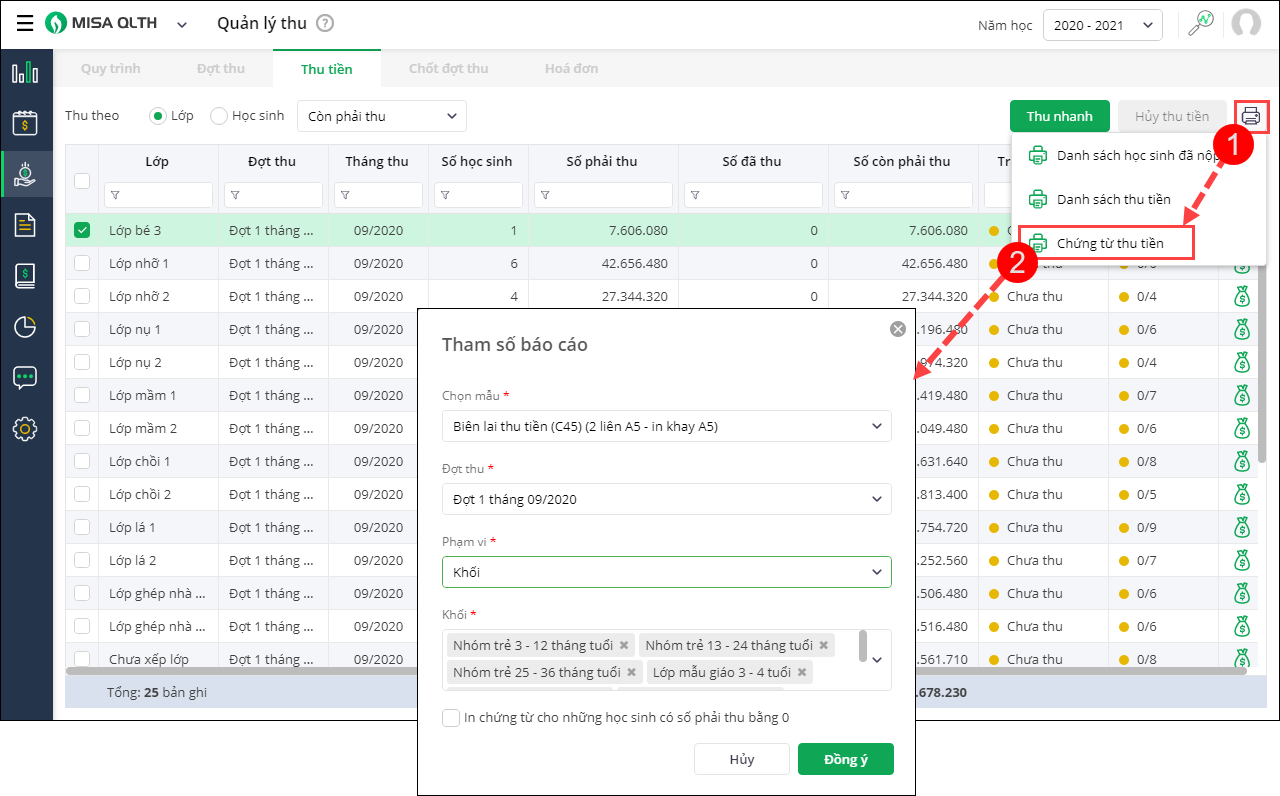Open the user avatar profile
1280x796 pixels.
[1246, 24]
